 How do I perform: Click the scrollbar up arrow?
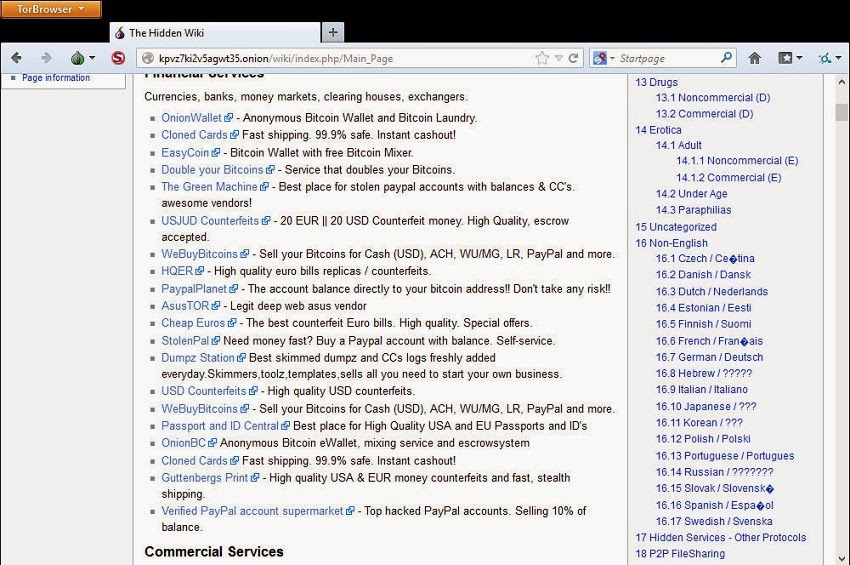pyautogui.click(x=841, y=82)
